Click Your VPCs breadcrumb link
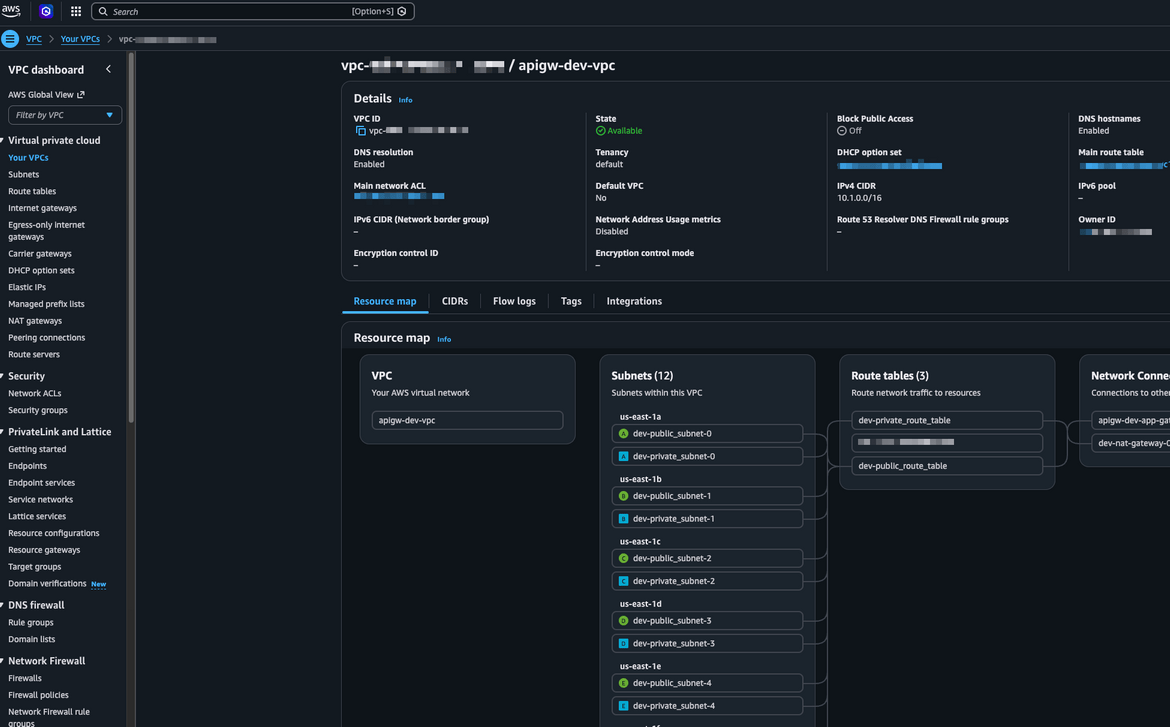Viewport: 1170px width, 727px height. 80,39
